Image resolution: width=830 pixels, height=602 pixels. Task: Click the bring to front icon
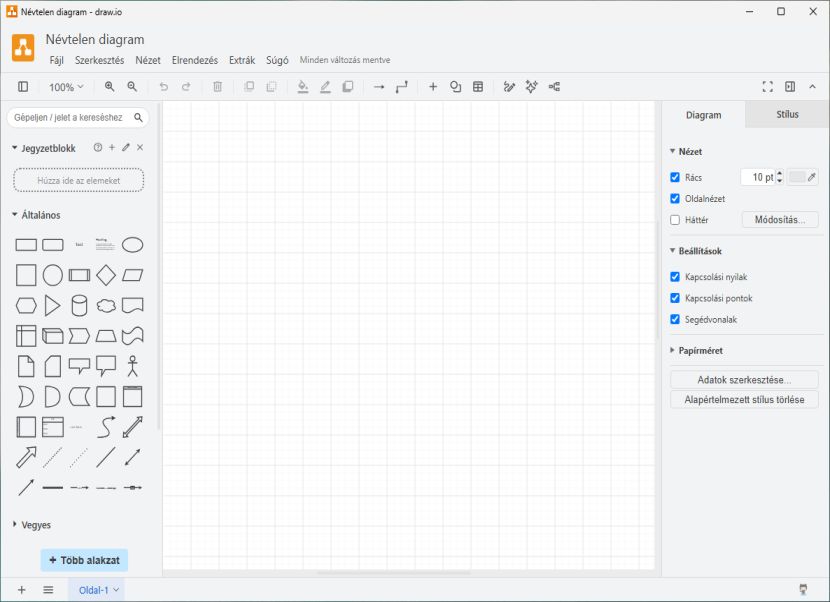point(249,86)
